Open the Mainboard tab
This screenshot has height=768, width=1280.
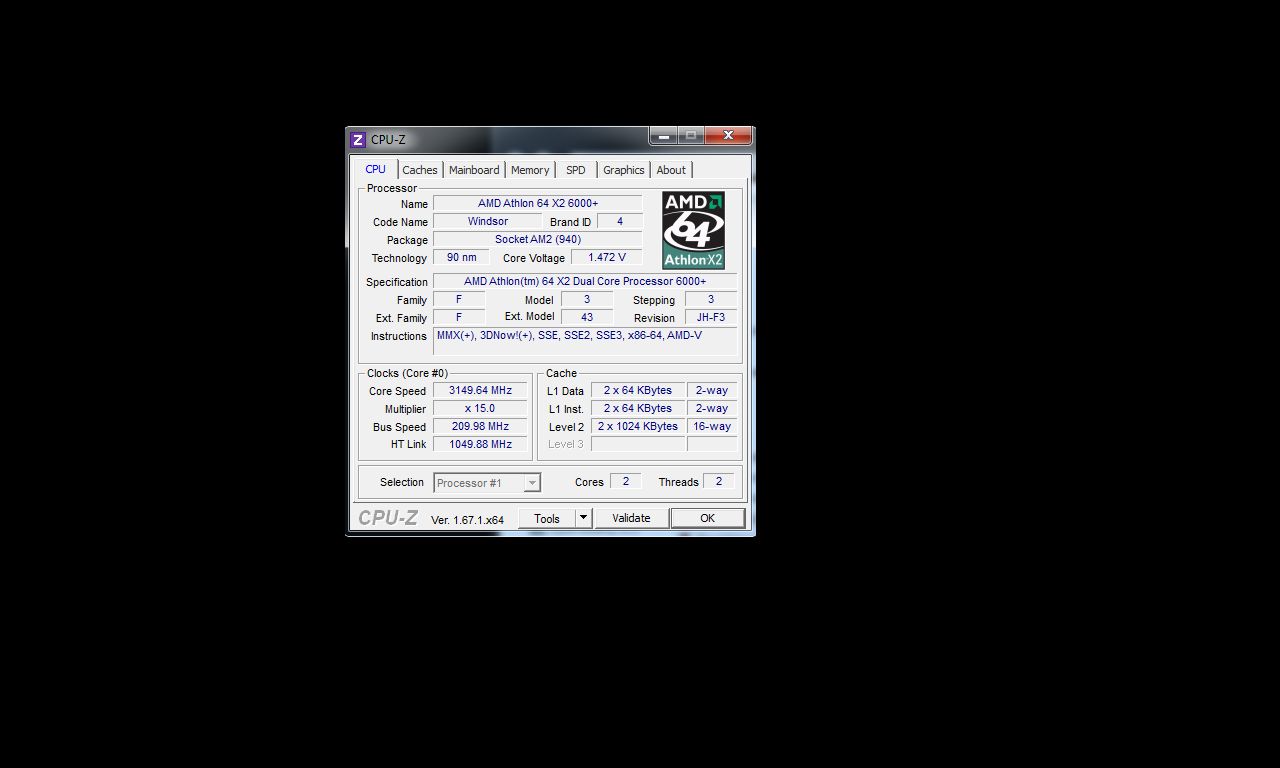tap(474, 170)
